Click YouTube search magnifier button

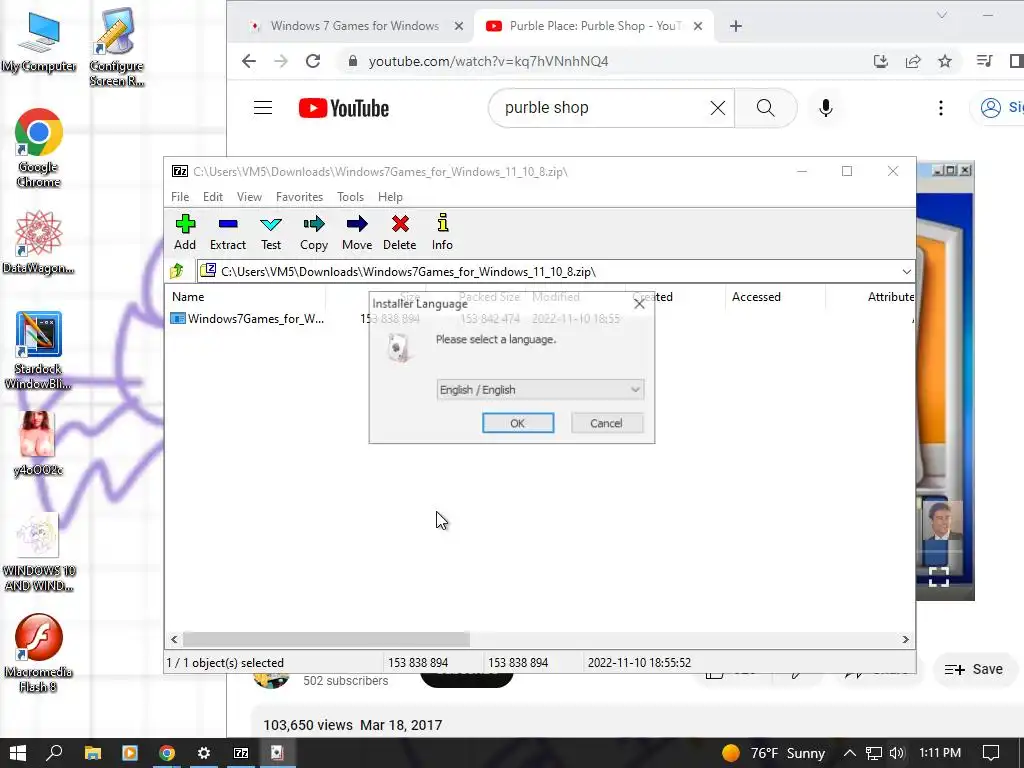[765, 108]
